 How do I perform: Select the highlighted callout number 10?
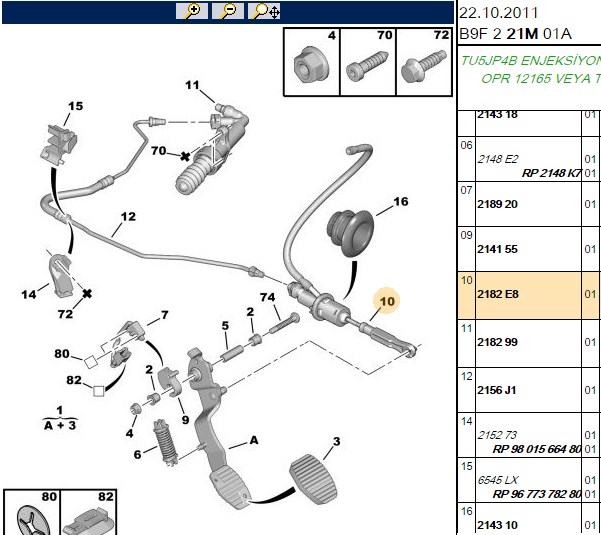[387, 301]
